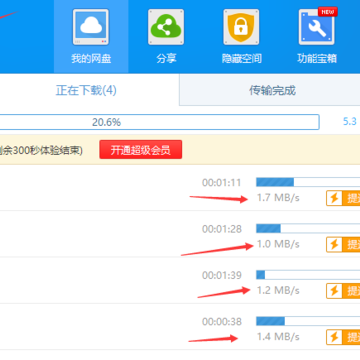360x360 pixels.
Task: Select the 1.4 MB/s speed text
Action: 278,337
